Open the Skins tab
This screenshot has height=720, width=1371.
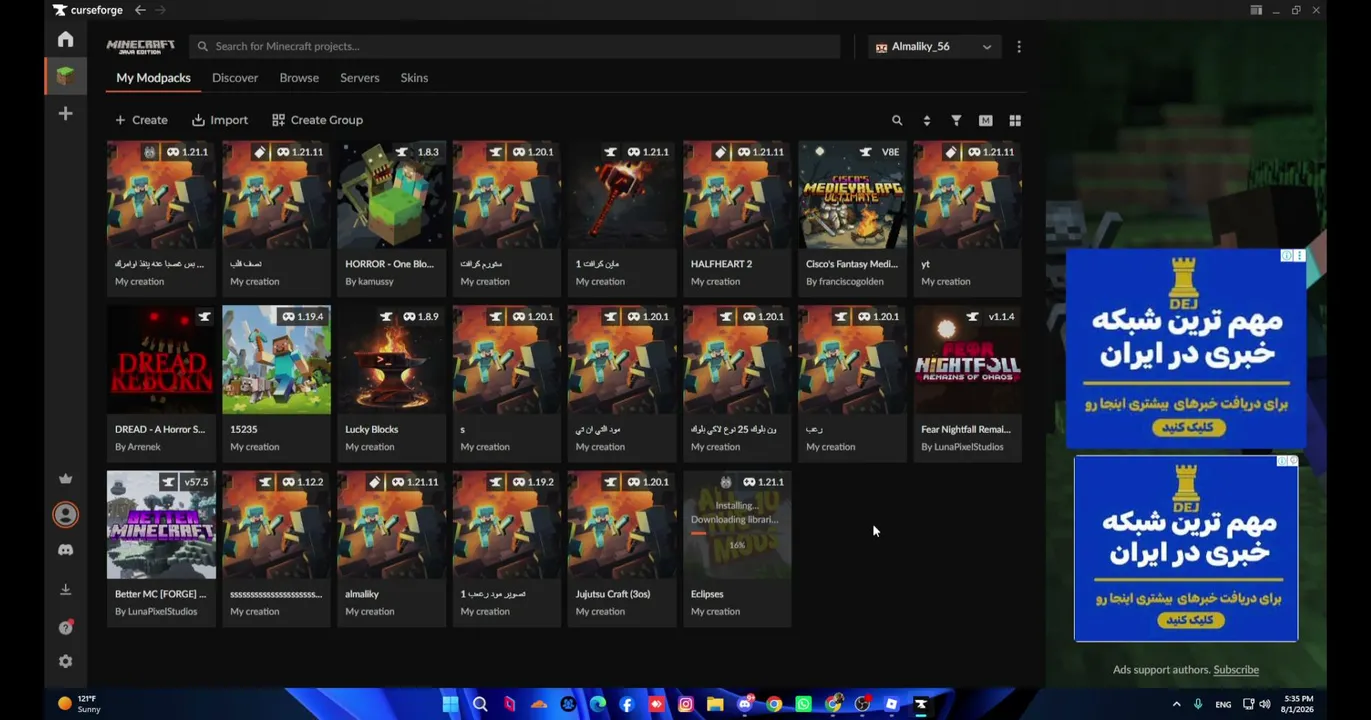pyautogui.click(x=414, y=78)
